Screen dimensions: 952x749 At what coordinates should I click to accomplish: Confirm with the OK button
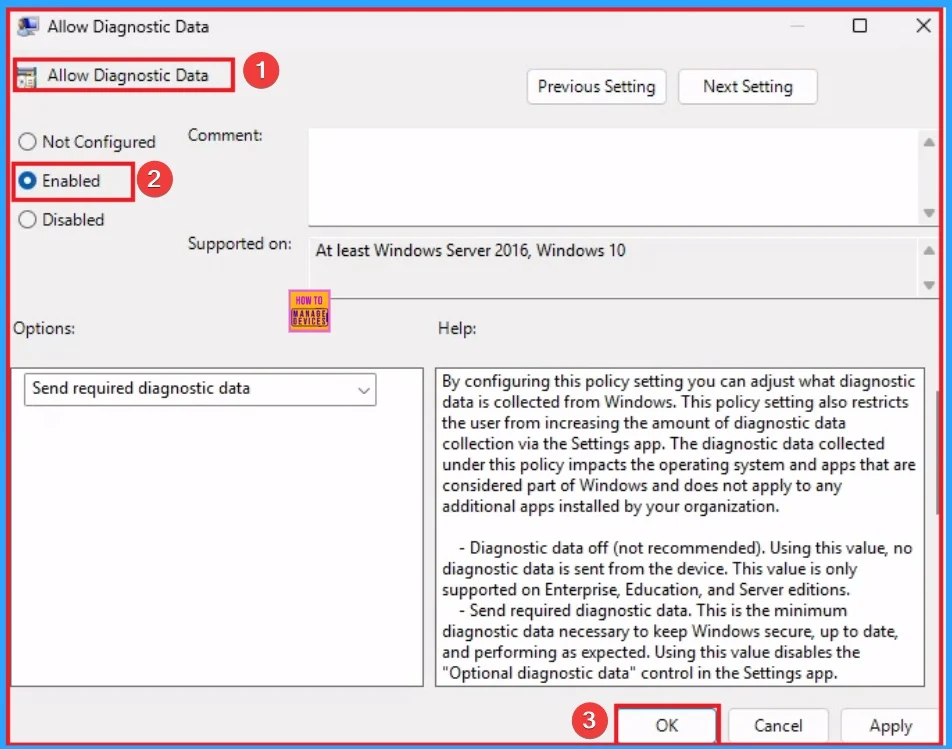666,726
